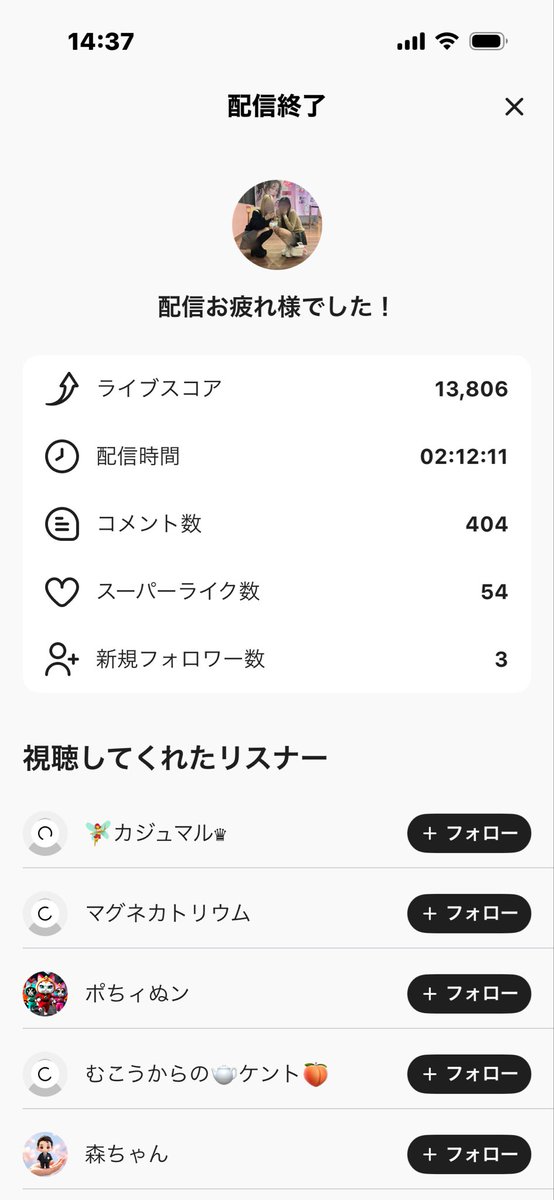This screenshot has height=1200, width=554.
Task: Open 森ちゃん's avatar picture
Action: point(45,1154)
